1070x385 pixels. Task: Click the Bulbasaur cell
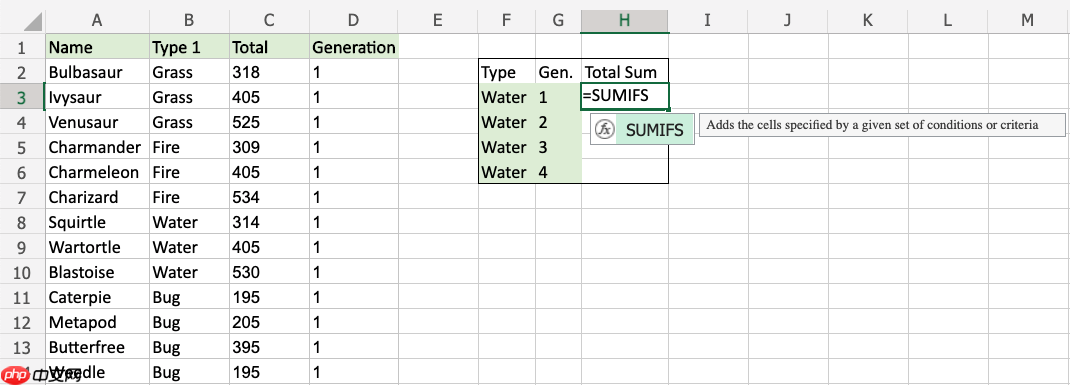pyautogui.click(x=97, y=72)
